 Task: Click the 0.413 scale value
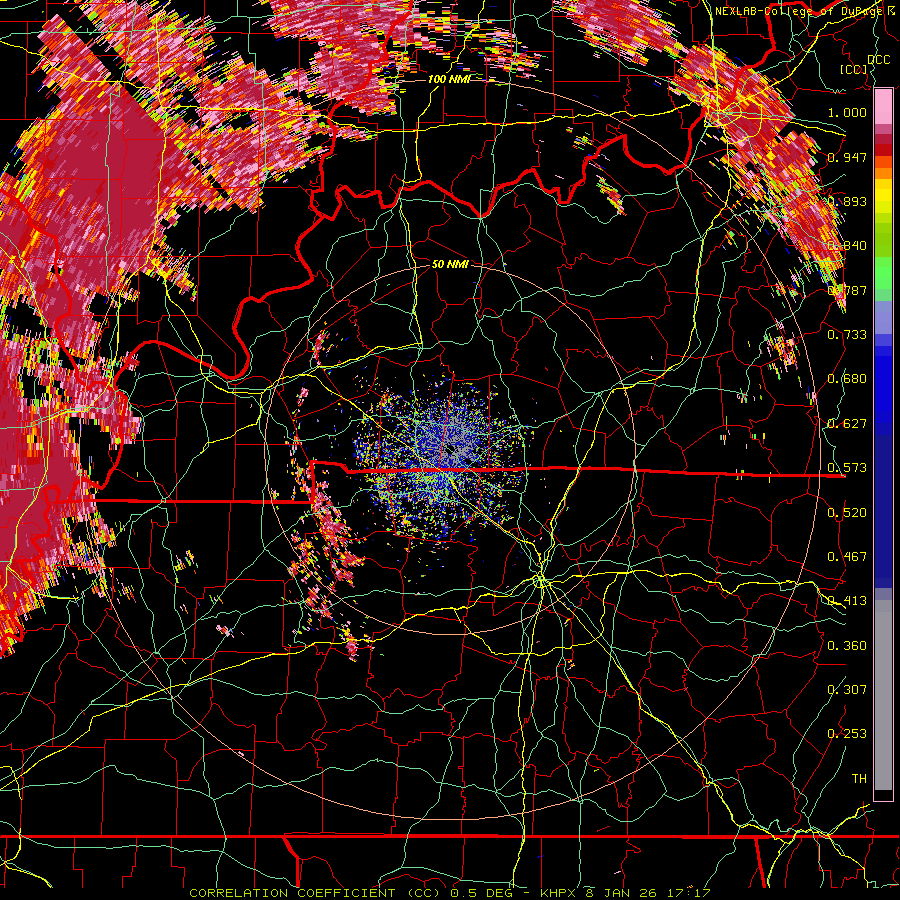coord(847,600)
